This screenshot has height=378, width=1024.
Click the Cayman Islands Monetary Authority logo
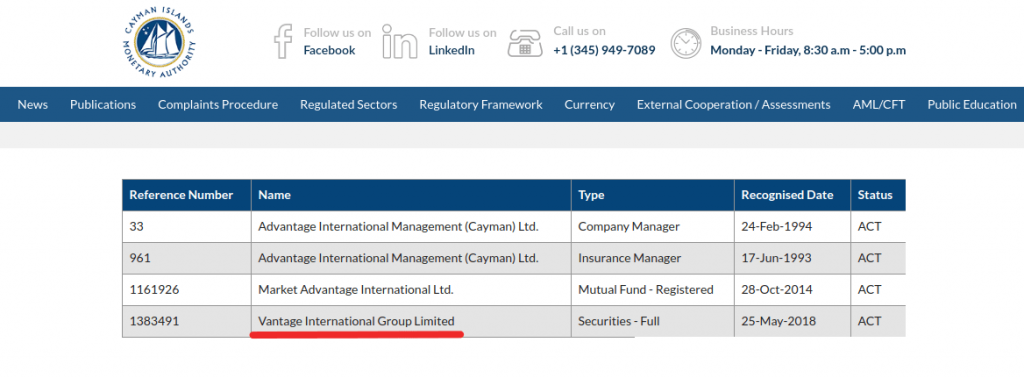tap(159, 43)
